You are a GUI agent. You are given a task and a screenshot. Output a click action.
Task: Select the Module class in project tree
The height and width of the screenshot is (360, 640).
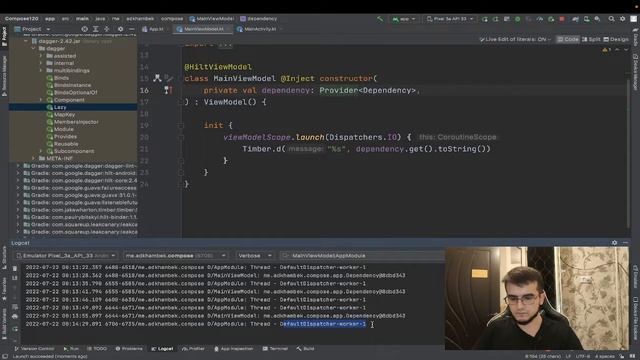pos(63,129)
